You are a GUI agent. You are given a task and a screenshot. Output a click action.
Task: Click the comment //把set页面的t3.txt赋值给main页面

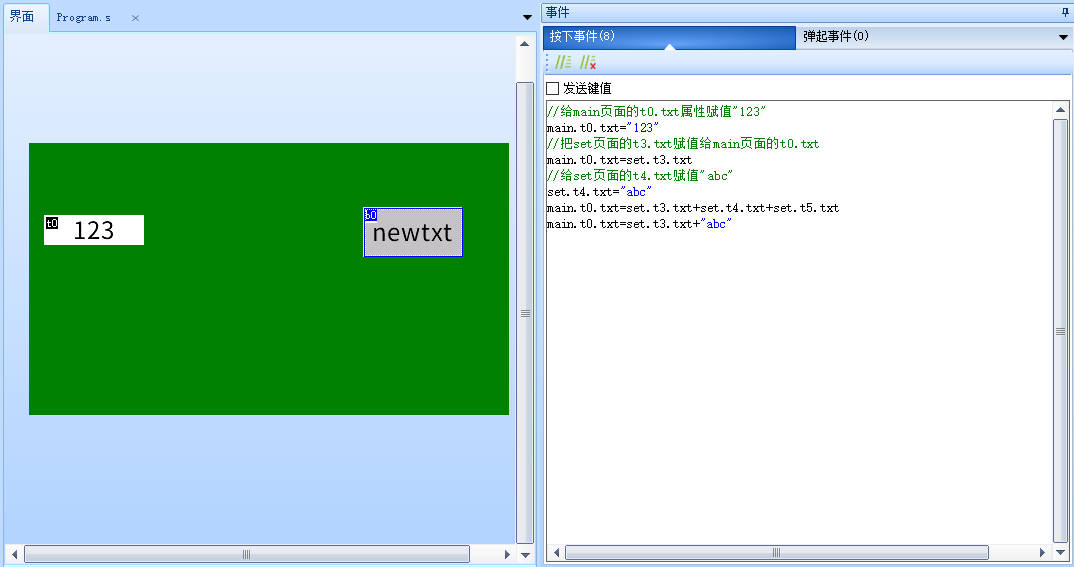click(683, 144)
